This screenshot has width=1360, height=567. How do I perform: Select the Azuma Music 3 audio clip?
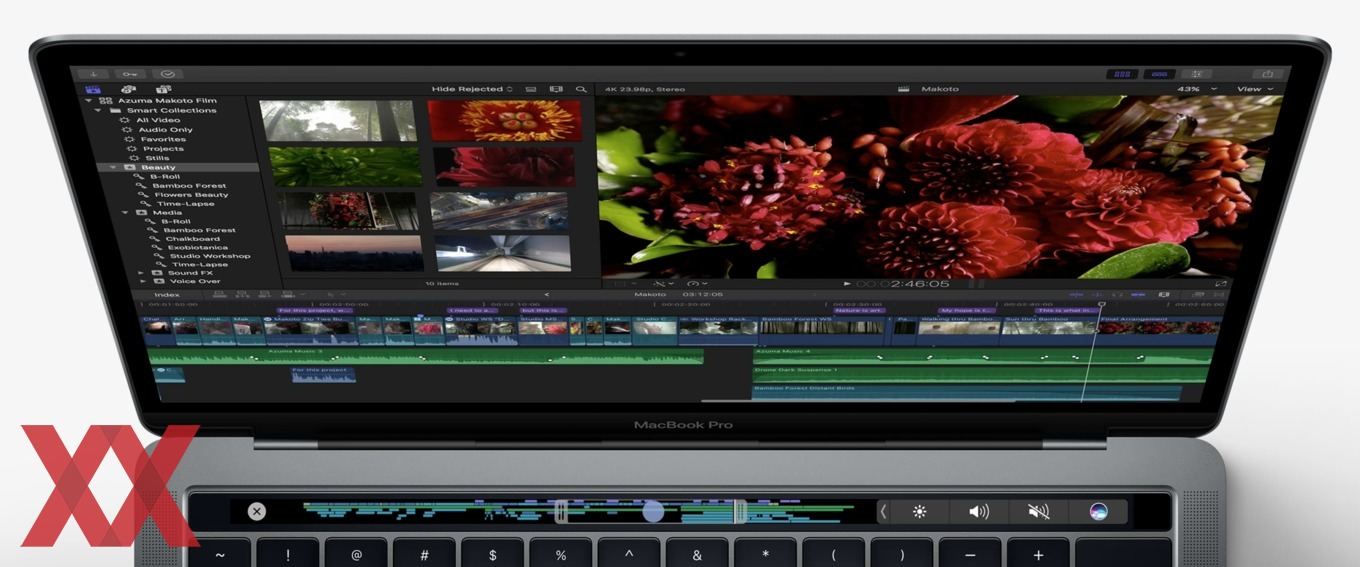(425, 356)
